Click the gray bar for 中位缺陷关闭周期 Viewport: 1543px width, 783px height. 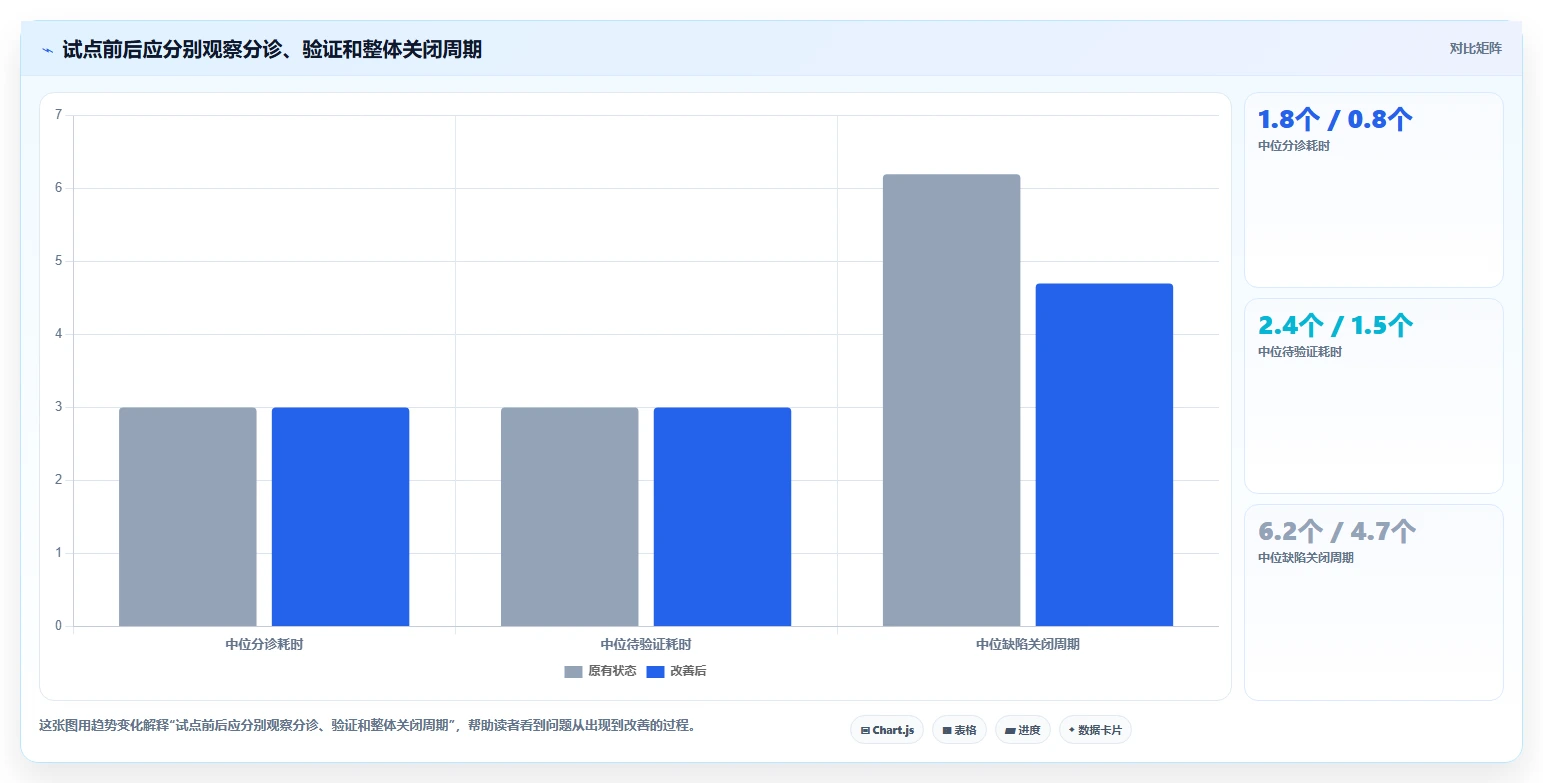(x=951, y=400)
